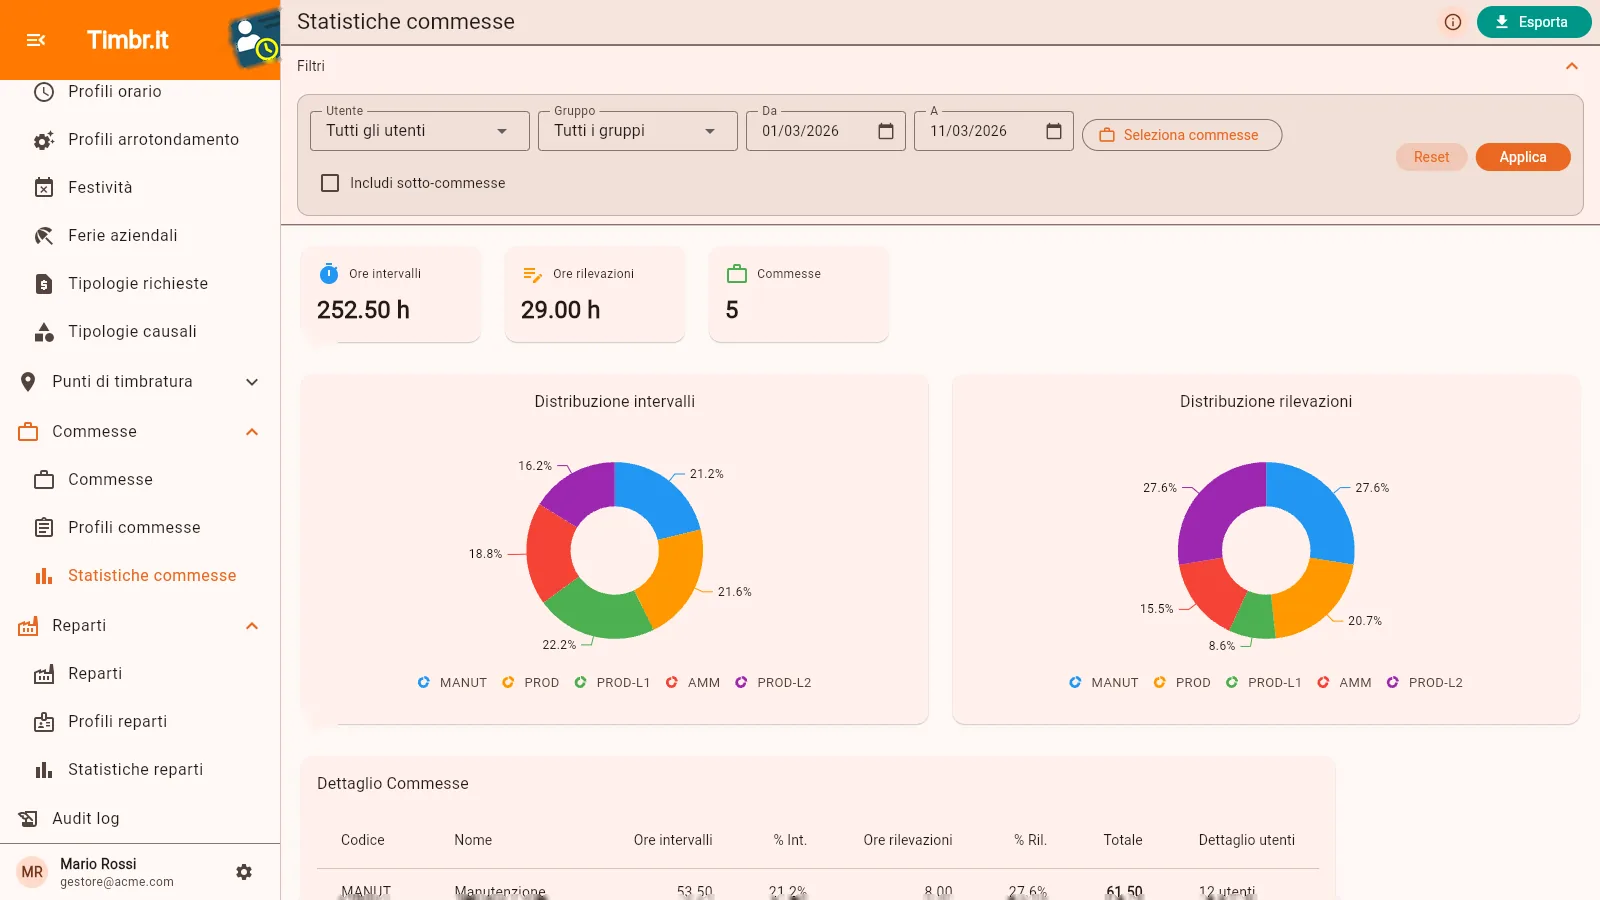Collapse the Commesse section chevron
Image resolution: width=1600 pixels, height=900 pixels.
pyautogui.click(x=252, y=432)
